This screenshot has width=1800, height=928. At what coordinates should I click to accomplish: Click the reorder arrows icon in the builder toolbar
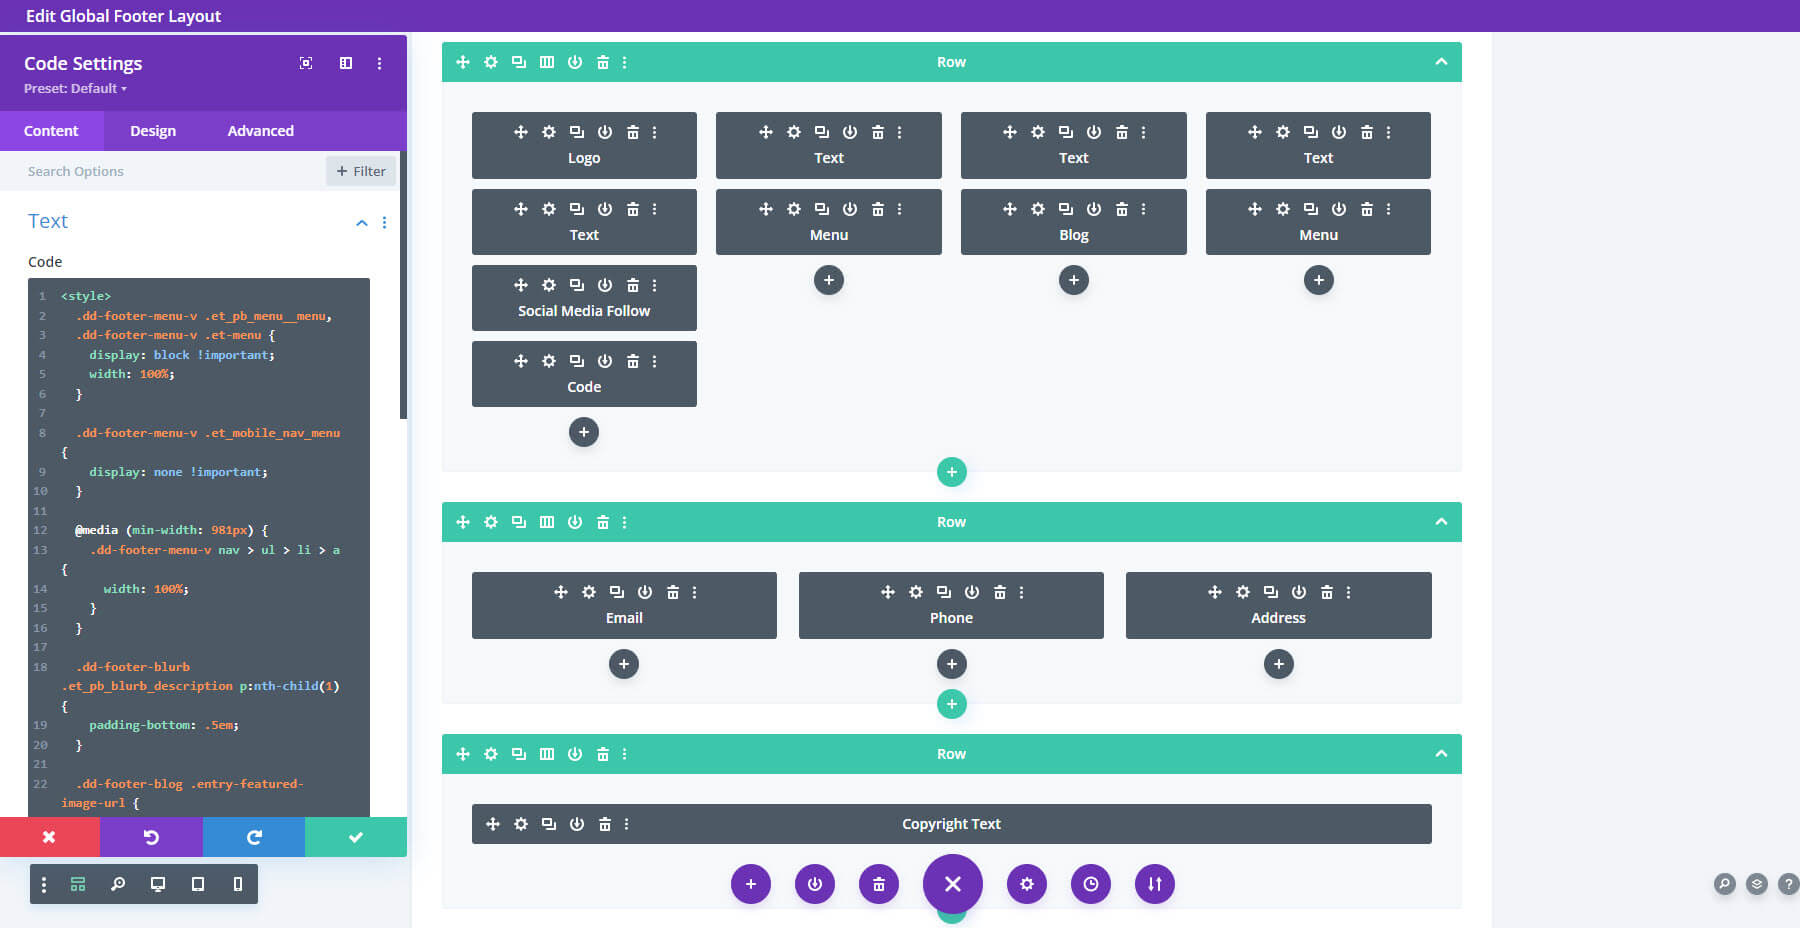(x=1154, y=884)
